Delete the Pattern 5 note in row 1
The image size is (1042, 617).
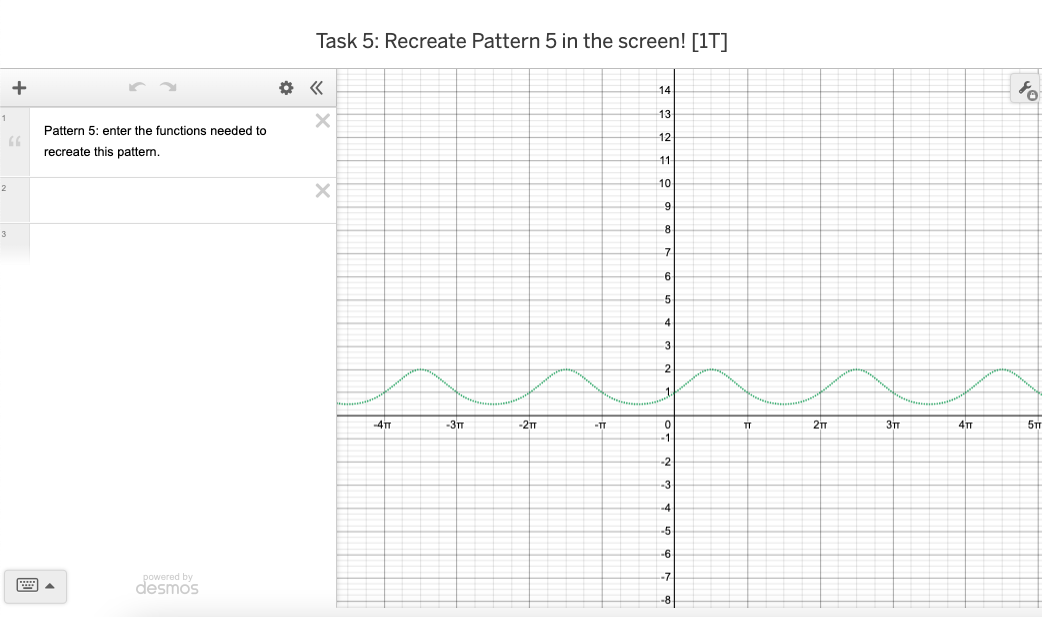pyautogui.click(x=322, y=120)
